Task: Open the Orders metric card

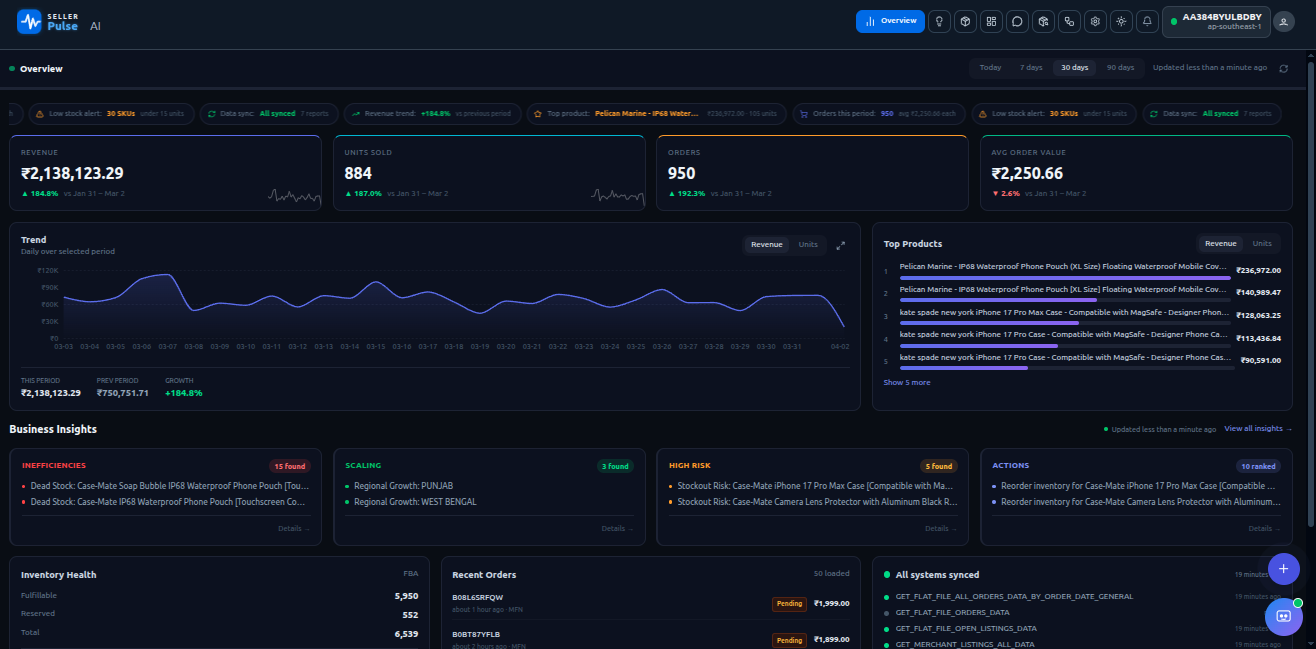Action: (x=812, y=173)
